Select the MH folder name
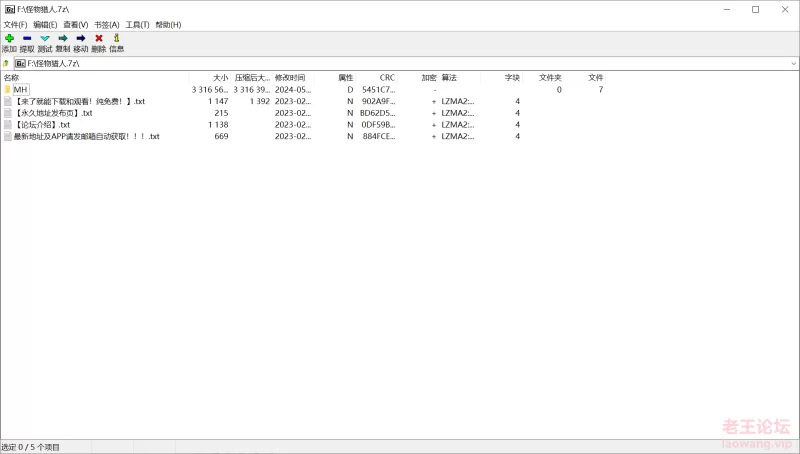 click(x=20, y=89)
